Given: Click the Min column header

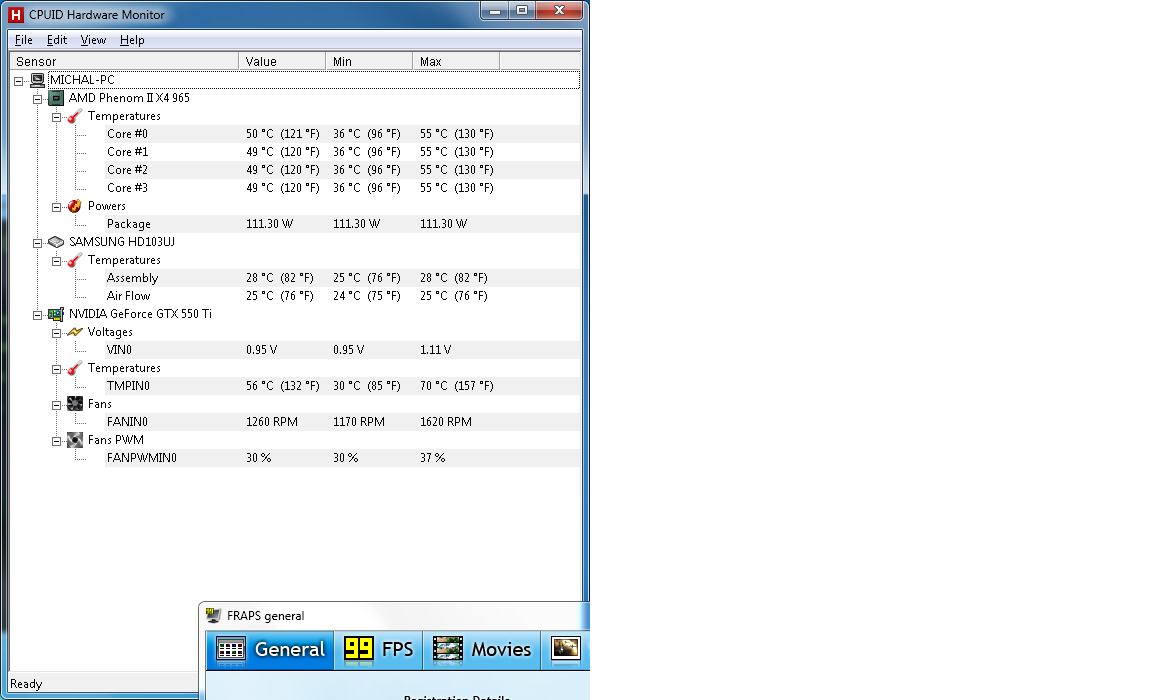Looking at the screenshot, I should pos(369,61).
